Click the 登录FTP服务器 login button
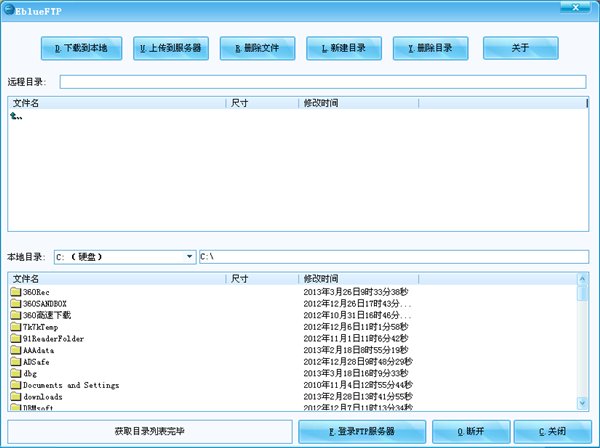Viewport: 600px width, 448px height. (362, 432)
